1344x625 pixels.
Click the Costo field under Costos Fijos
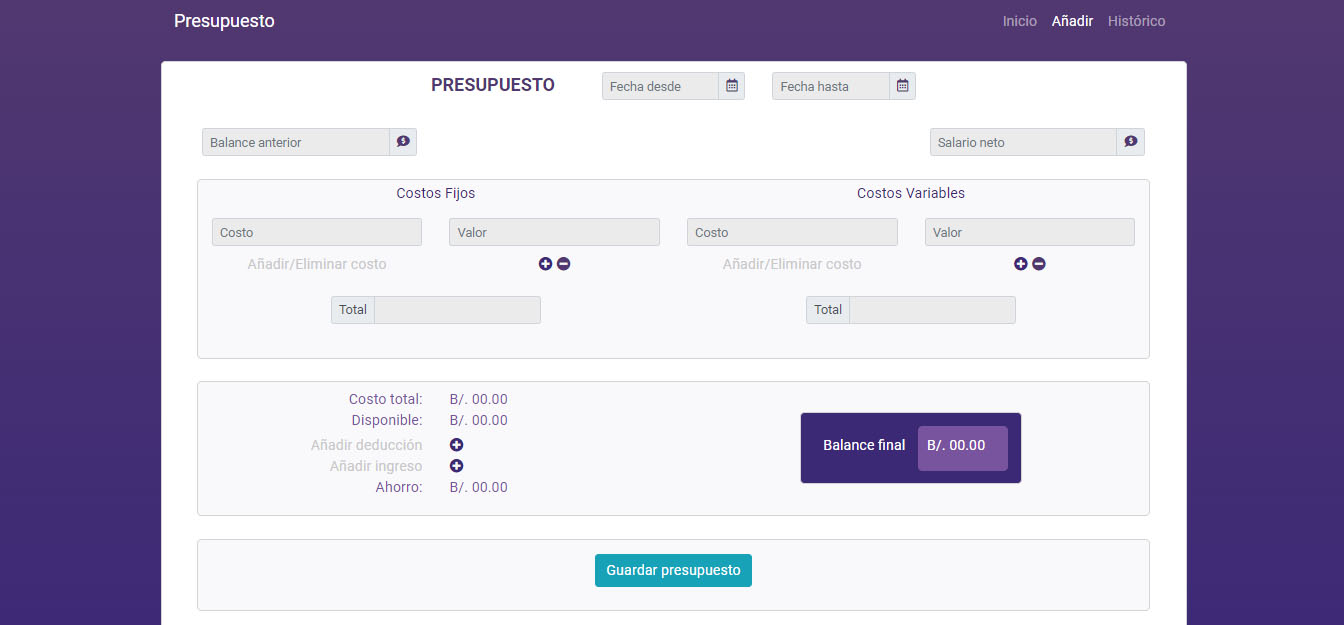(x=316, y=232)
